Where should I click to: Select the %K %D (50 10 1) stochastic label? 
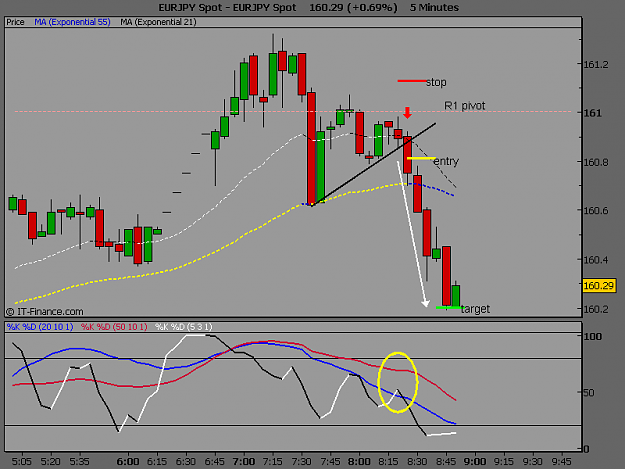pyautogui.click(x=114, y=327)
